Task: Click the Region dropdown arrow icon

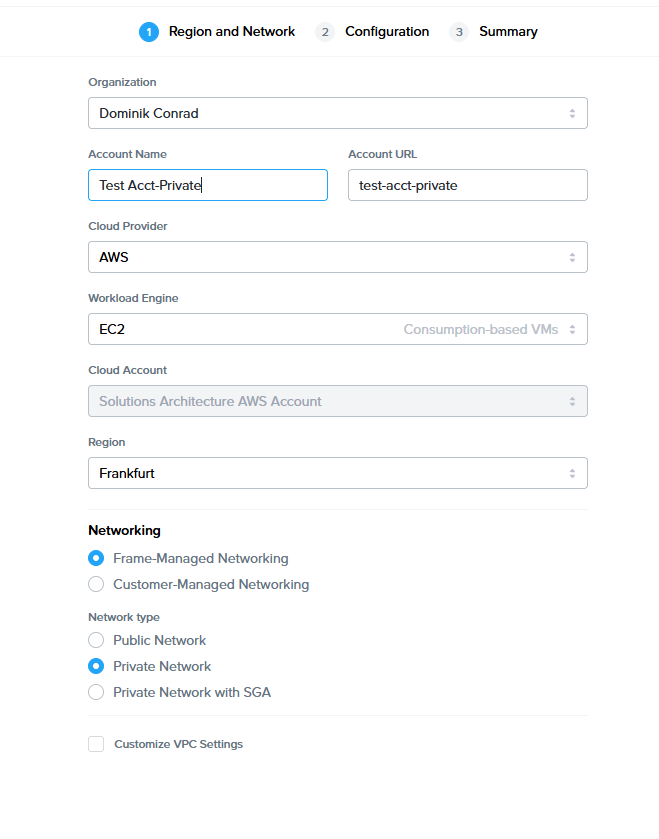Action: [x=572, y=473]
